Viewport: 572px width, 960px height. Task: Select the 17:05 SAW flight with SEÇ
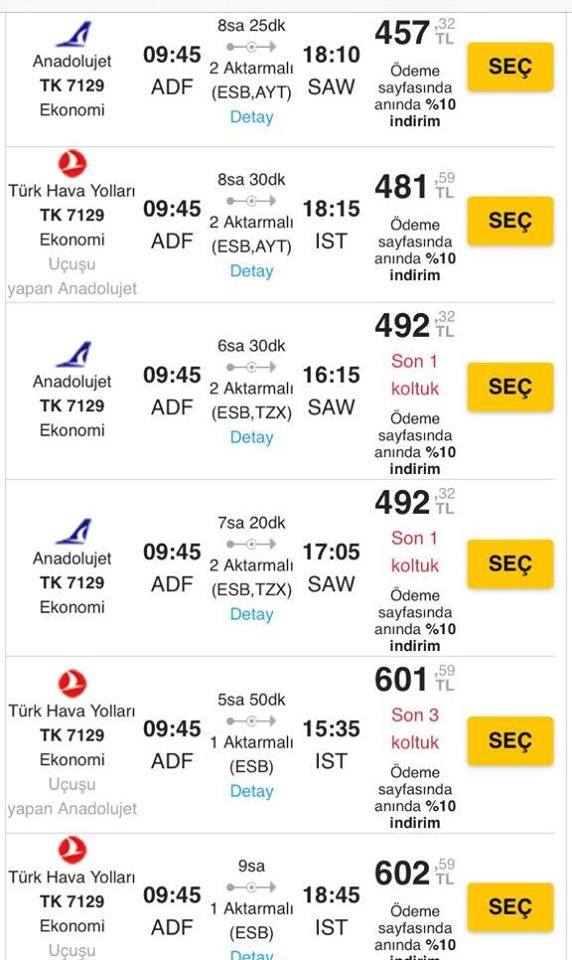click(x=510, y=564)
